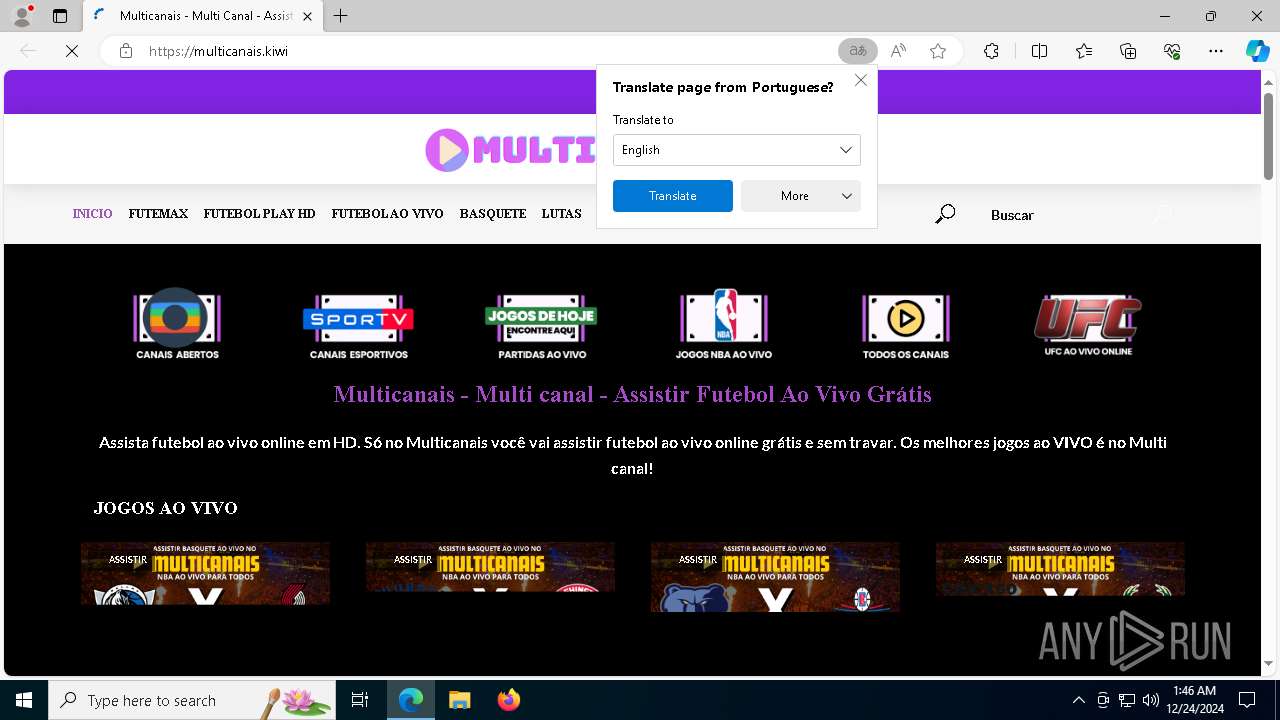The height and width of the screenshot is (720, 1280).
Task: Open the Copilot sidebar
Action: click(x=1257, y=51)
